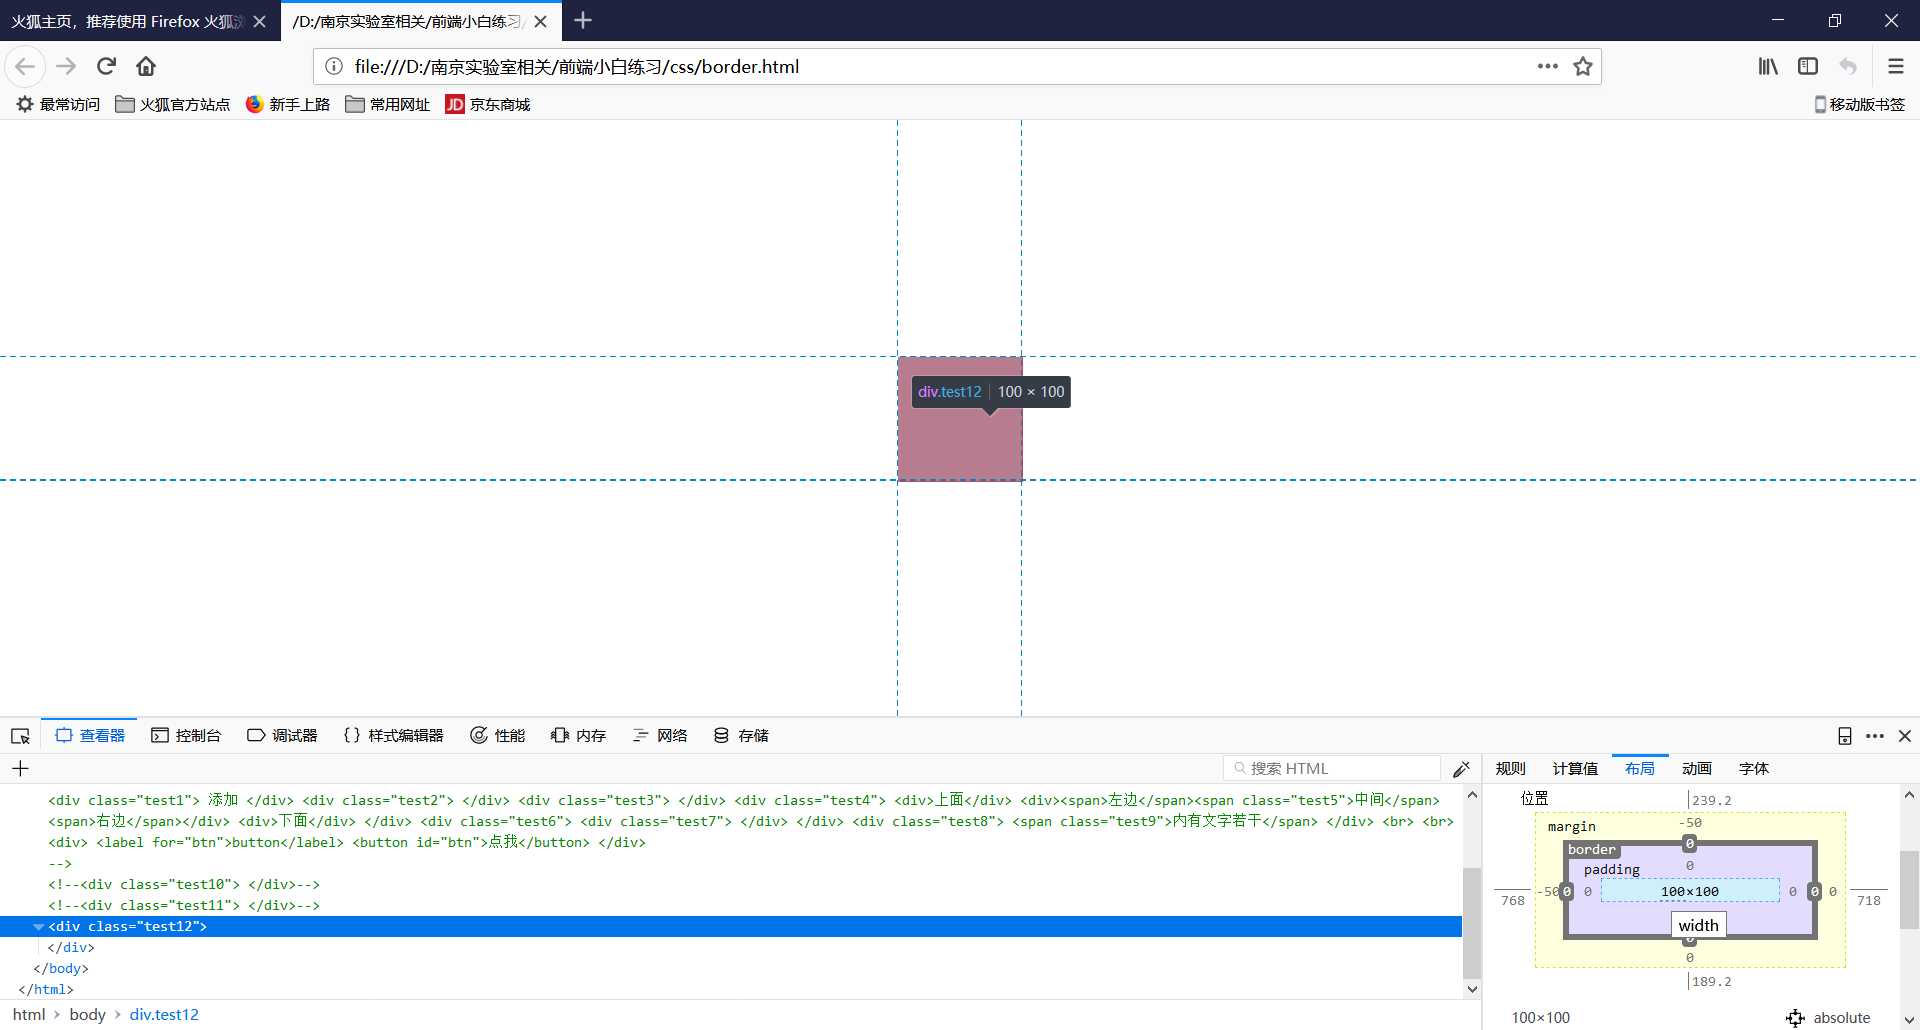Select the div class="test12" markup row

tap(731, 926)
